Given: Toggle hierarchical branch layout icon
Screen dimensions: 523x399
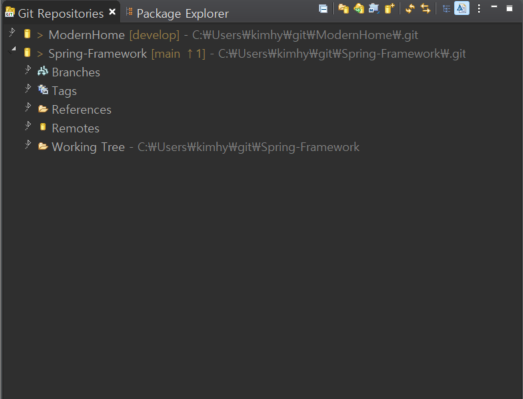Looking at the screenshot, I should [x=446, y=9].
